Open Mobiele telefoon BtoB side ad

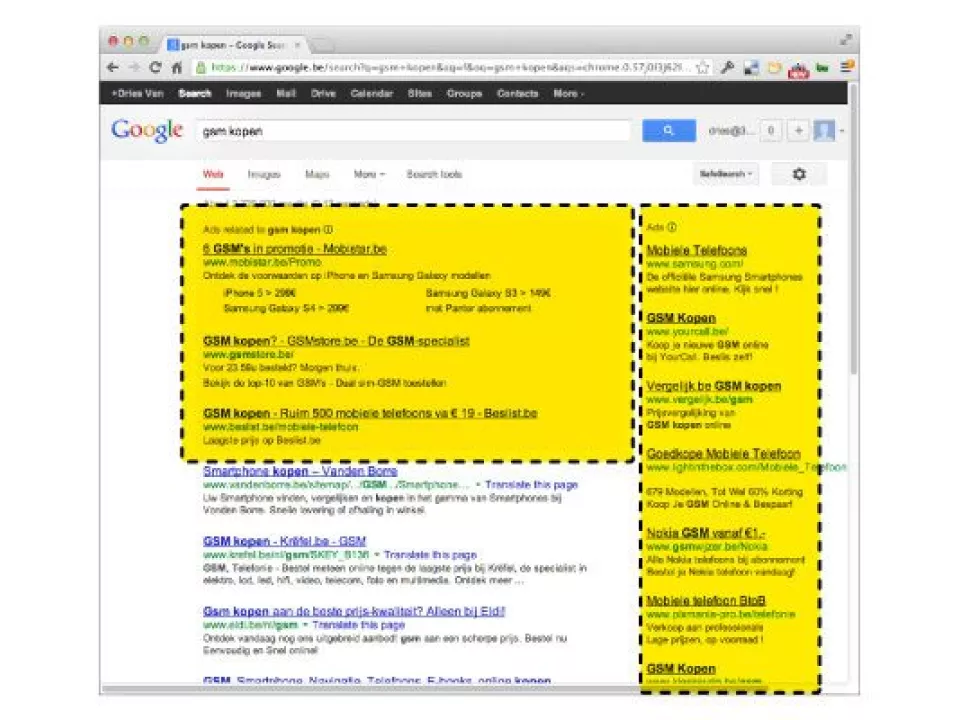pos(706,601)
